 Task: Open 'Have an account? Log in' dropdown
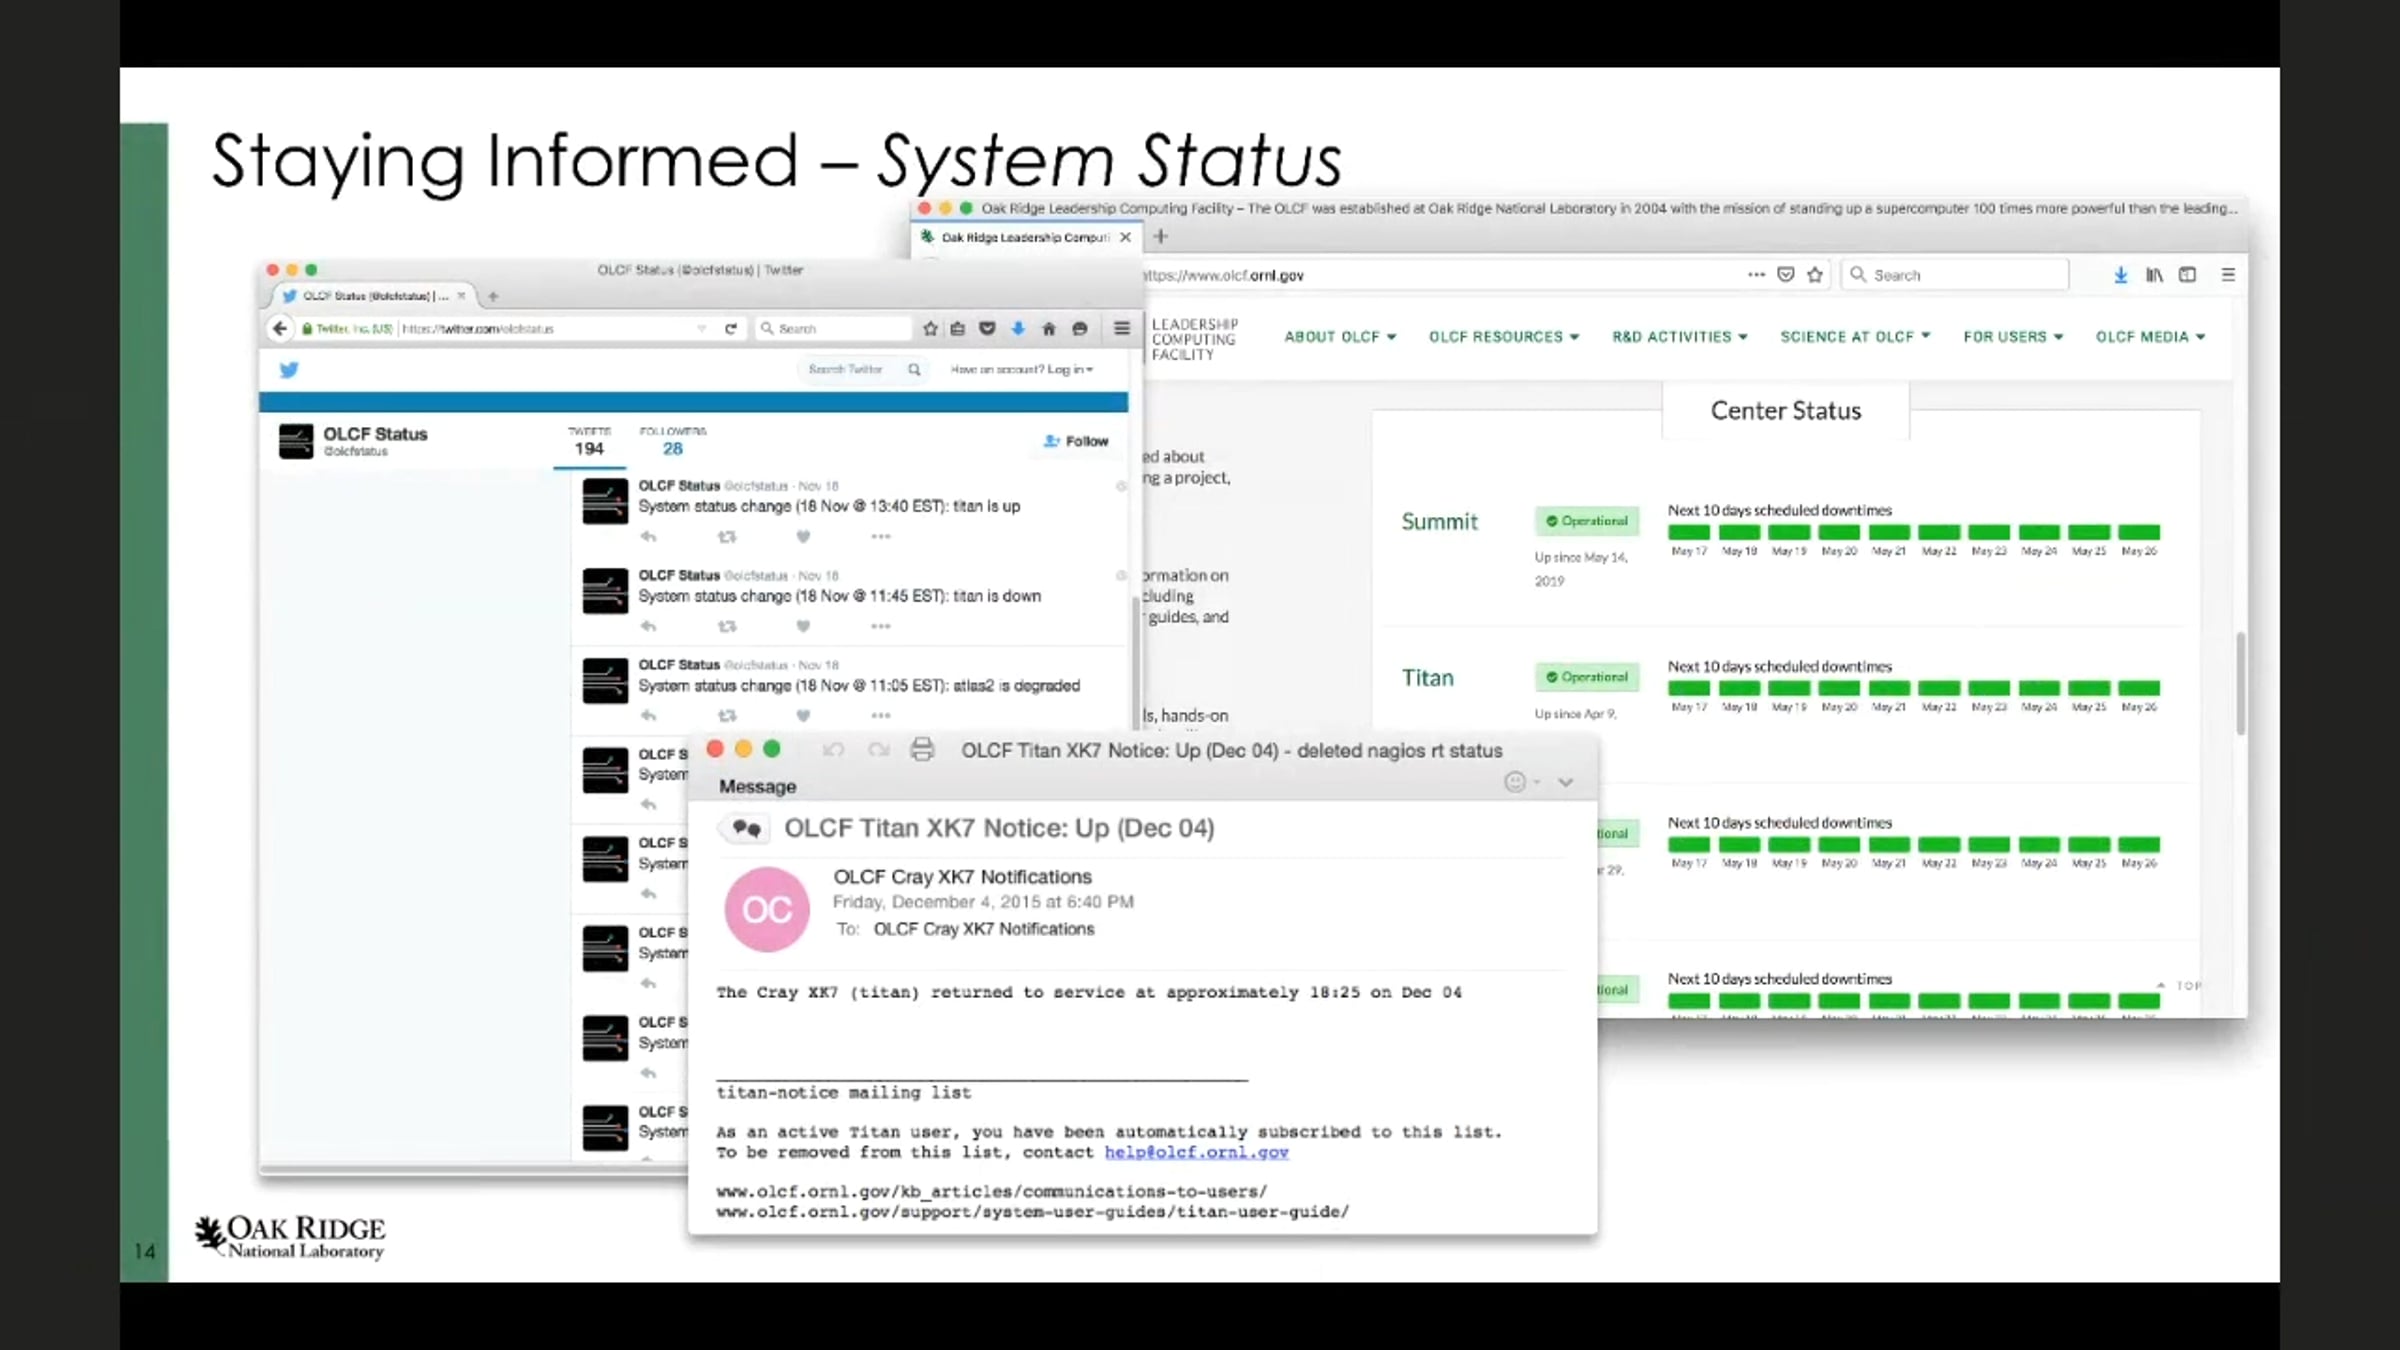[1022, 370]
